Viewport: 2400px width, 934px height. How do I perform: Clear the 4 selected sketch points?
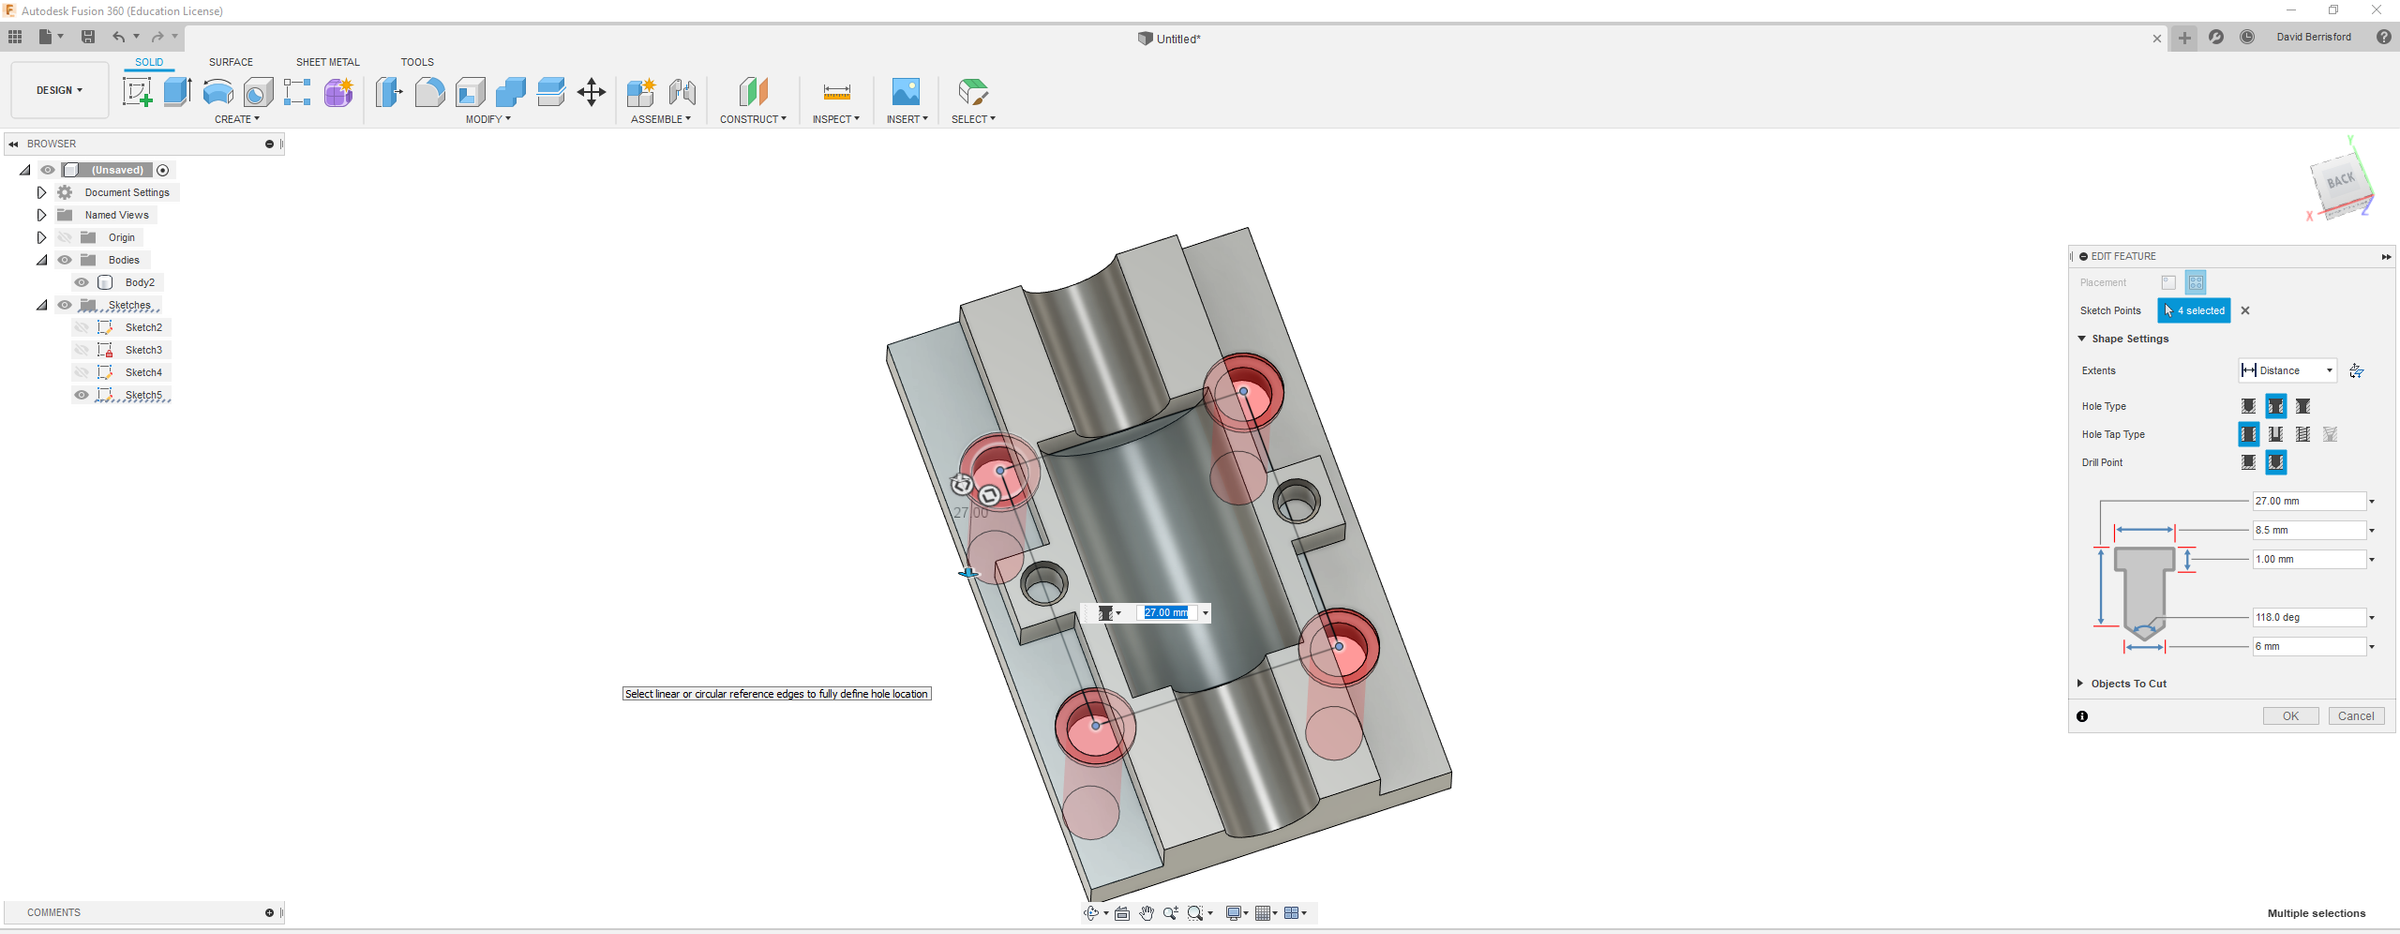pos(2245,311)
